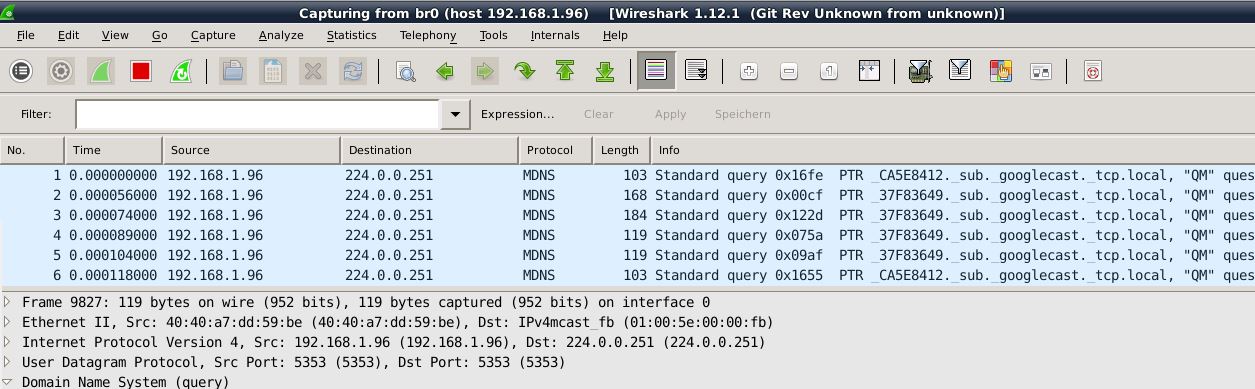Stop the running capture with red square
1255x389 pixels.
141,71
